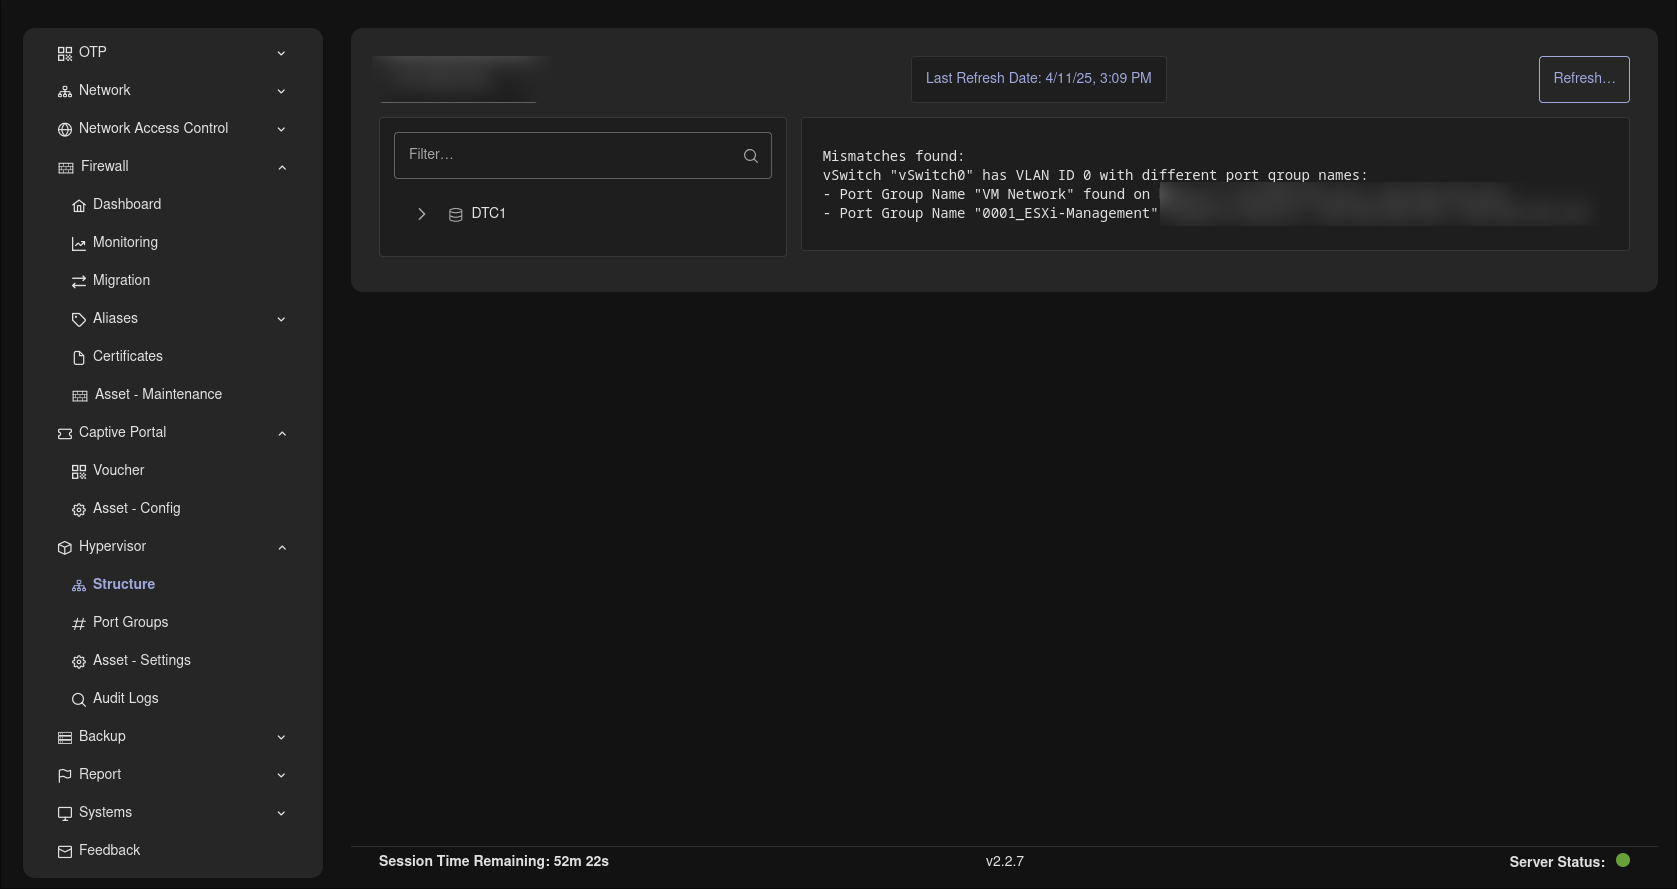Click the Port Groups hash icon
This screenshot has width=1677, height=889.
(79, 623)
